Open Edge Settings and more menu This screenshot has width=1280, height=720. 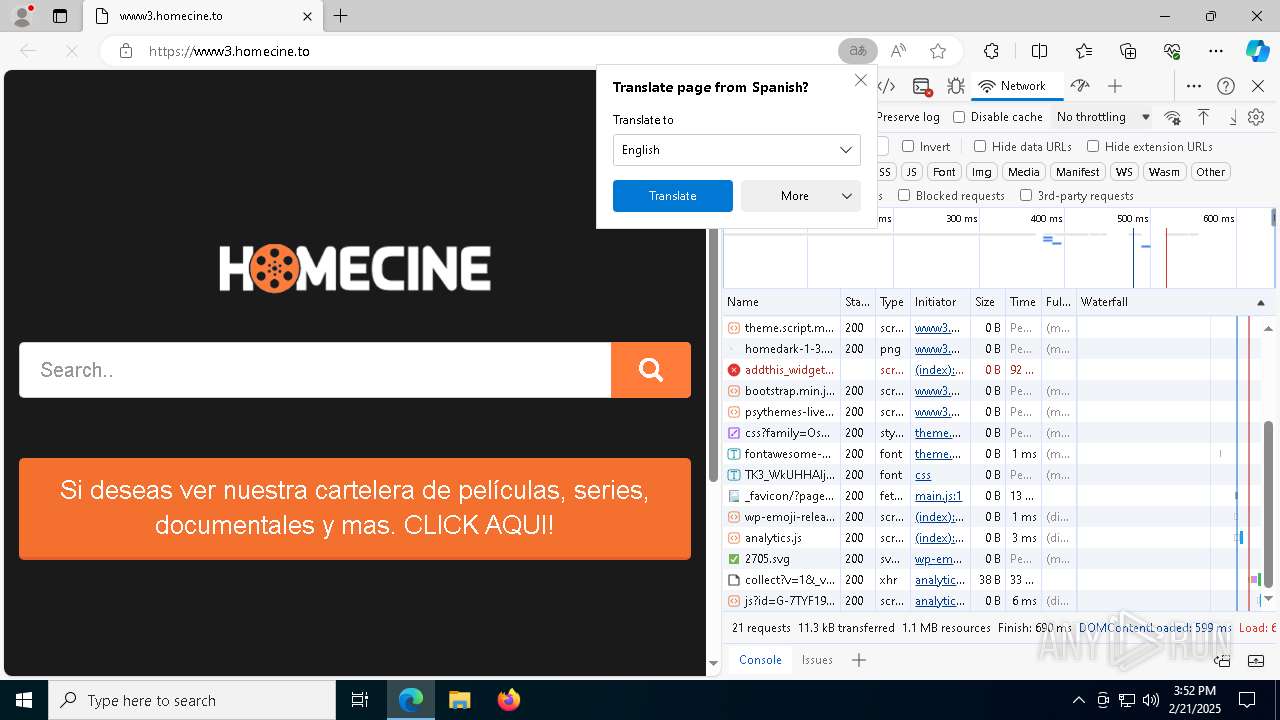(1216, 51)
